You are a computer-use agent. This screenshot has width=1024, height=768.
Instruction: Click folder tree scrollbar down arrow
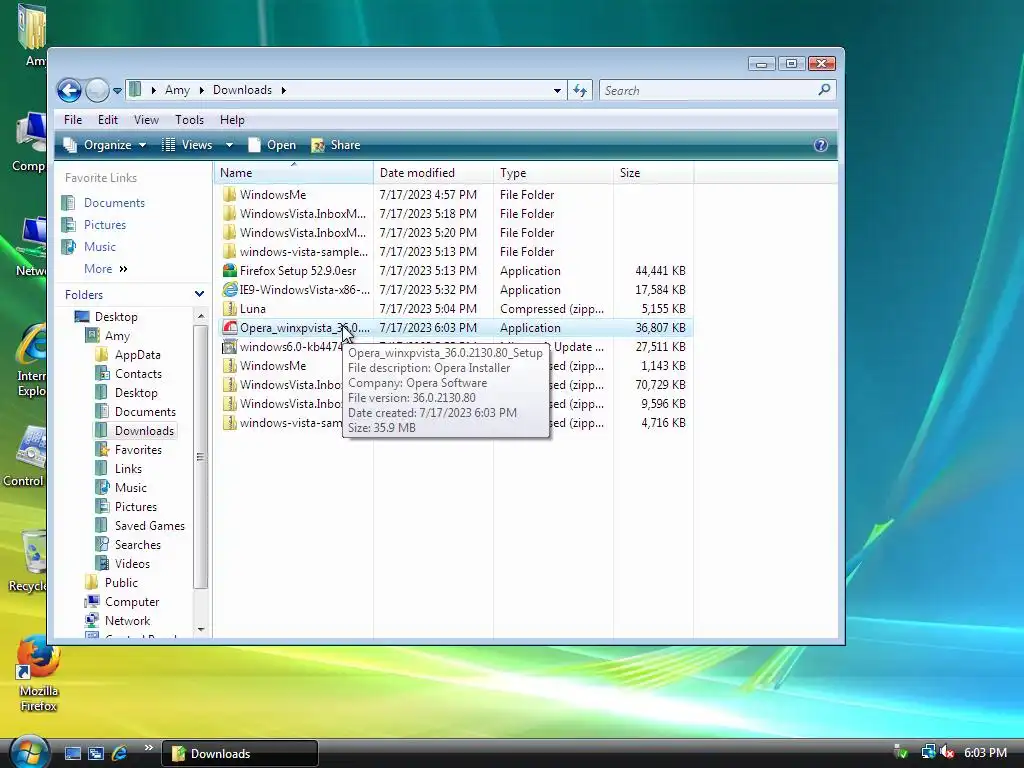tap(201, 630)
